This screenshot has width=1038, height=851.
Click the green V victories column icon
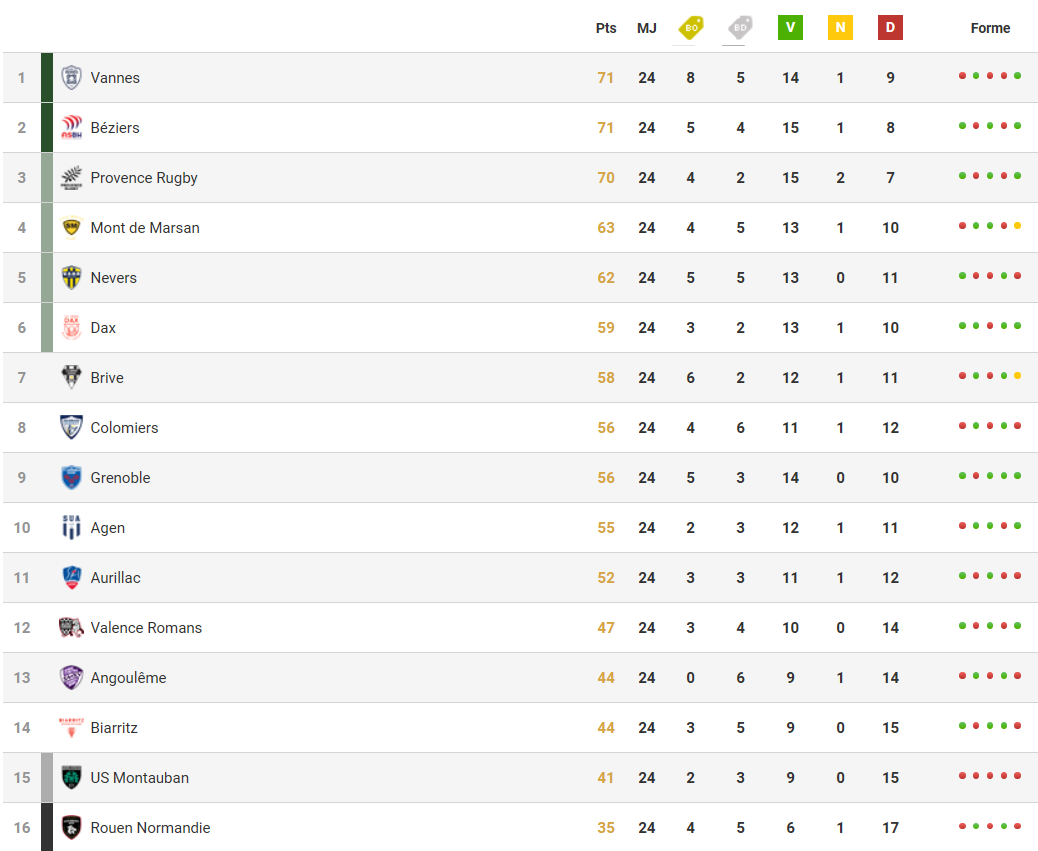[790, 28]
